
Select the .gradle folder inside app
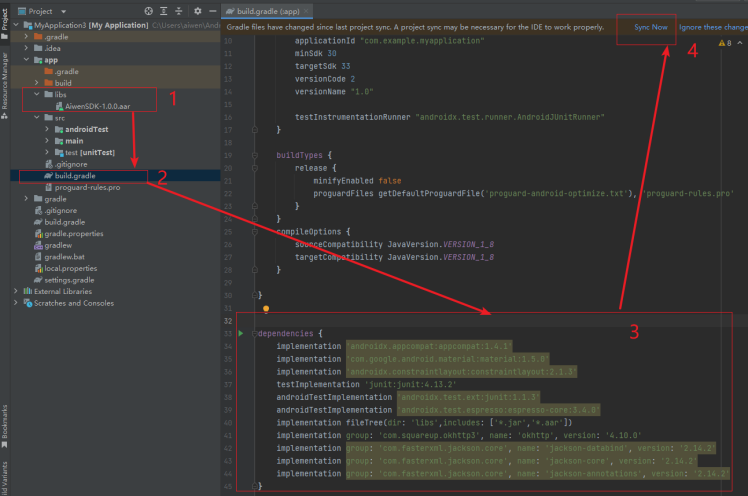pos(61,71)
